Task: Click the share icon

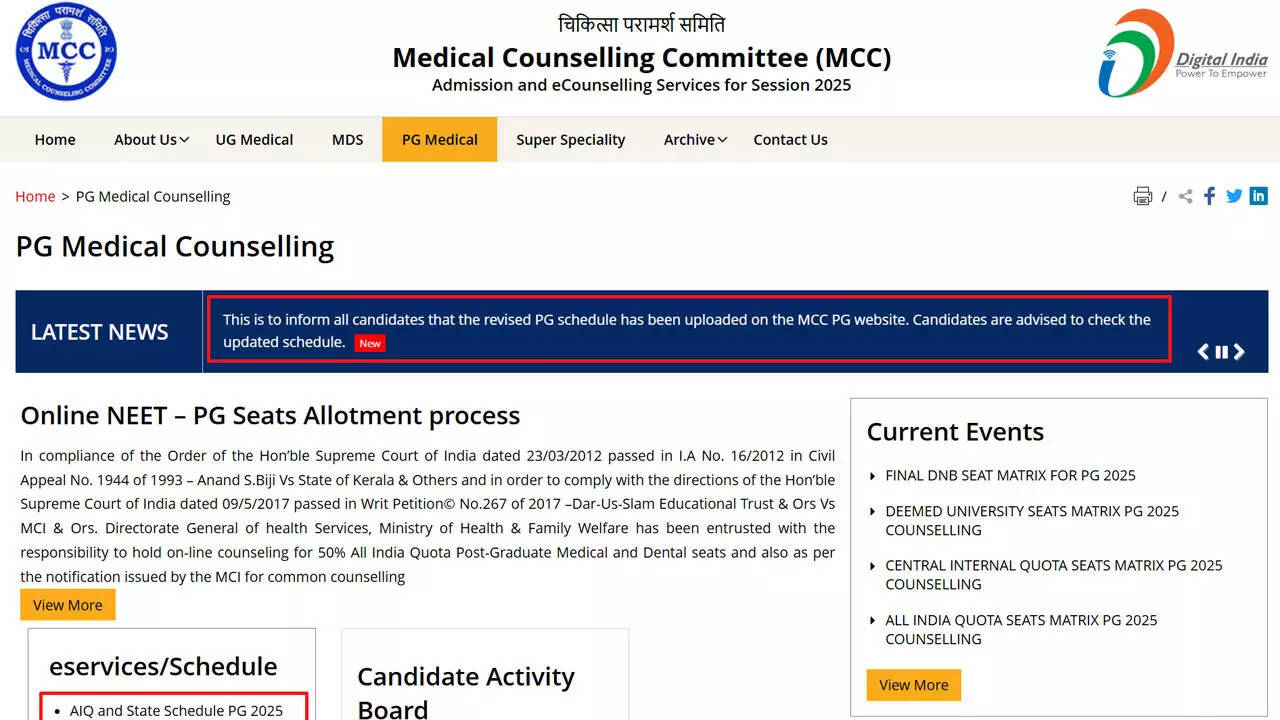Action: coord(1186,196)
